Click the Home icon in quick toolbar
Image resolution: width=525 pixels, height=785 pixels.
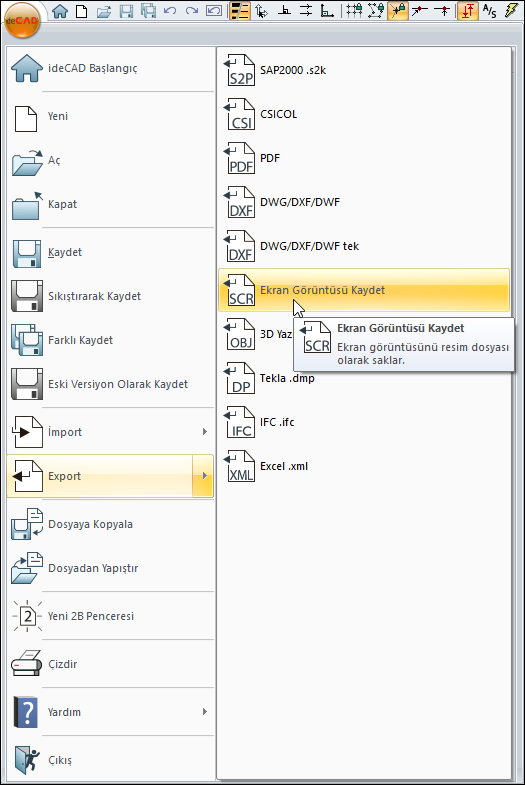60,11
